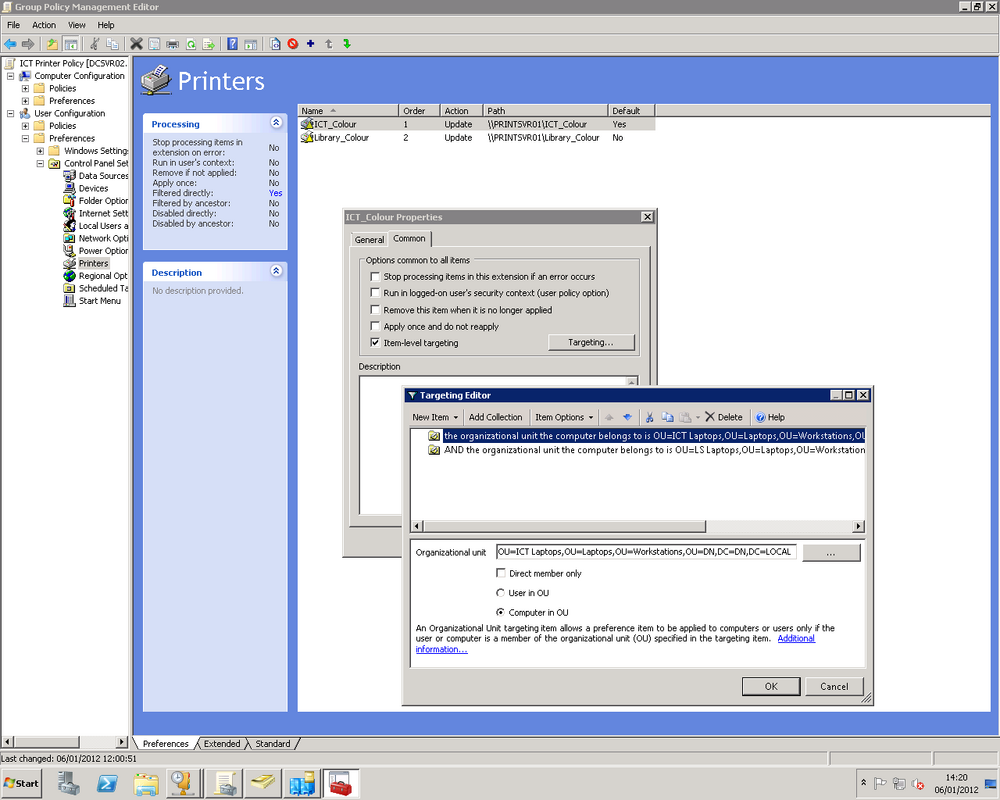Click the blue move-down arrow in Targeting Editor
The height and width of the screenshot is (800, 1000).
click(628, 417)
